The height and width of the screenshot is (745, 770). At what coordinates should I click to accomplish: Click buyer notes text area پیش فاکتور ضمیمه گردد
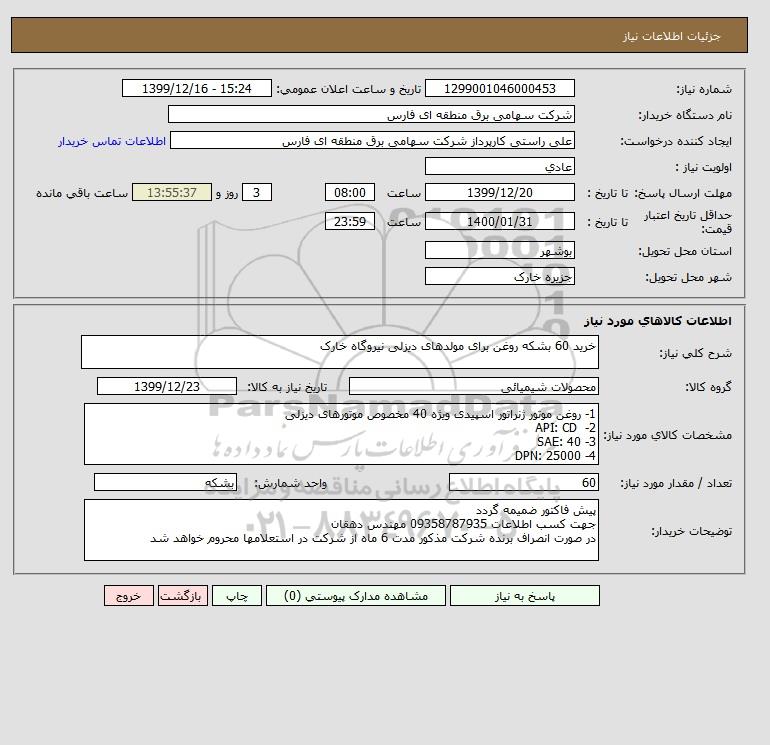(341, 530)
